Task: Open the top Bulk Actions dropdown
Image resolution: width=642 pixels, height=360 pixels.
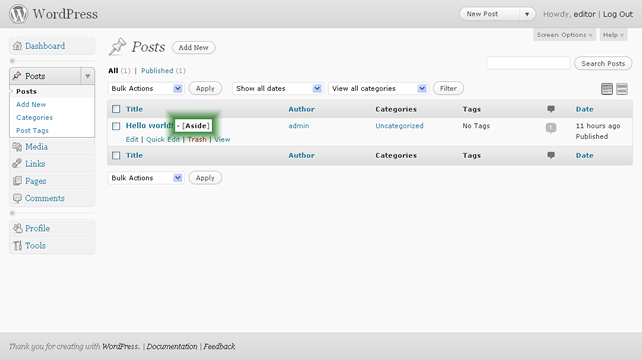Action: [x=146, y=88]
